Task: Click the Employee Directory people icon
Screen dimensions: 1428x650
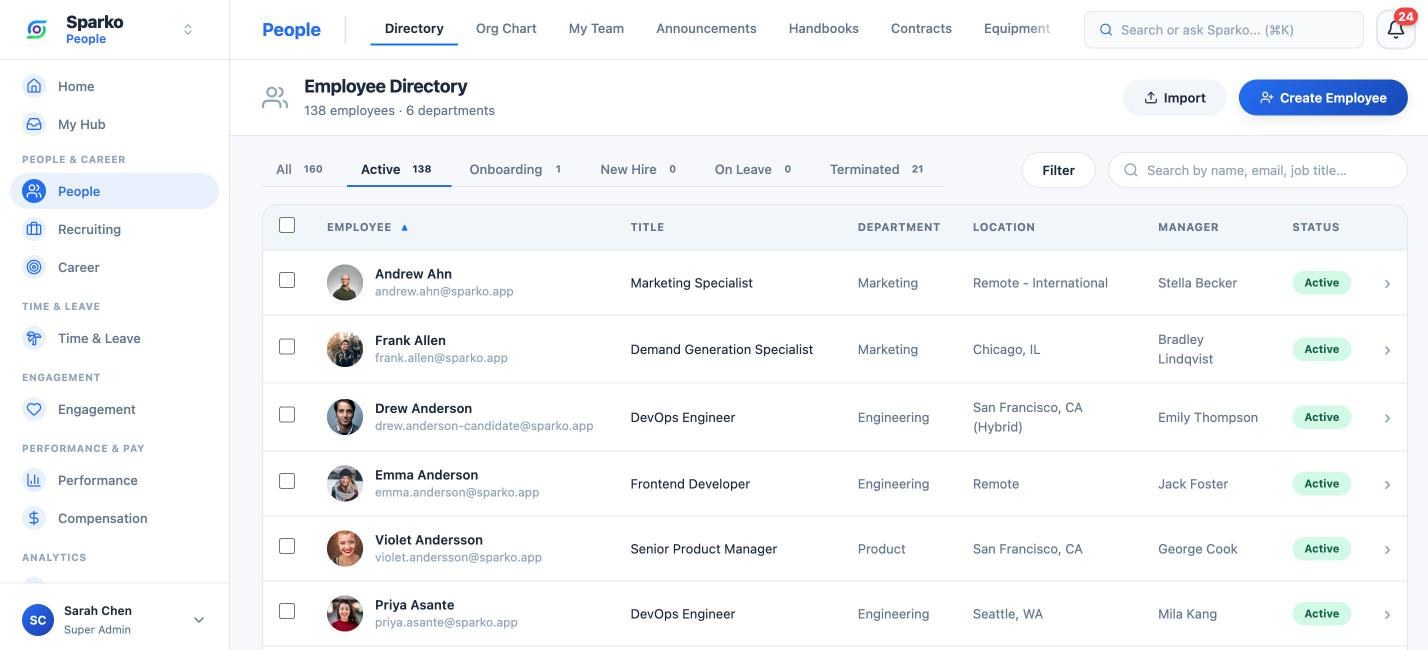Action: (275, 97)
